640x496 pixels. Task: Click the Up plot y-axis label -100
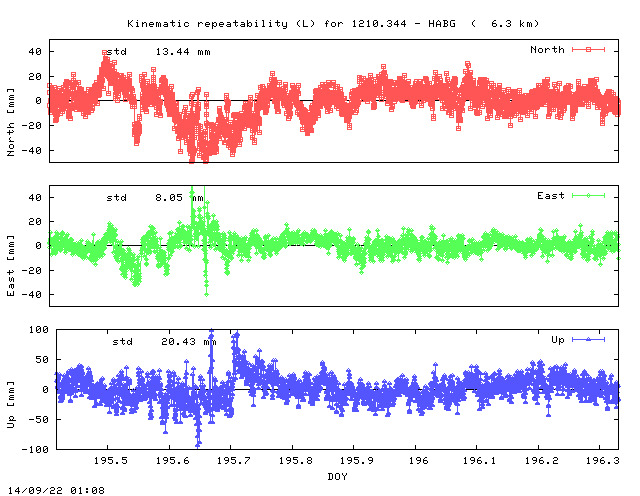coord(35,449)
